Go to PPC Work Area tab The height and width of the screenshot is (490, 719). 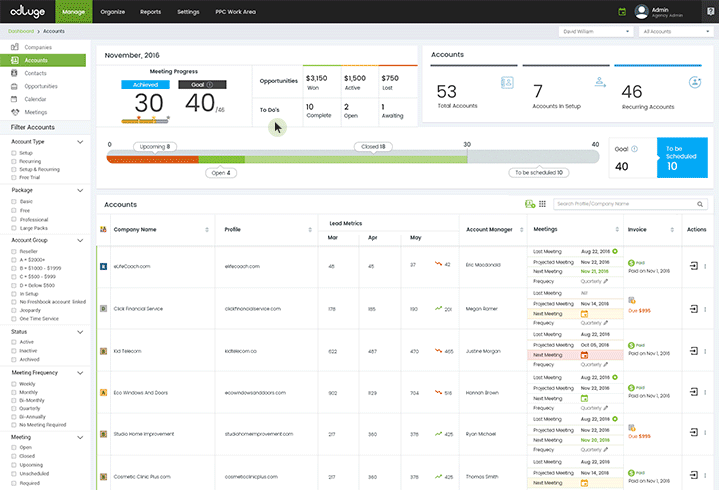pyautogui.click(x=235, y=12)
